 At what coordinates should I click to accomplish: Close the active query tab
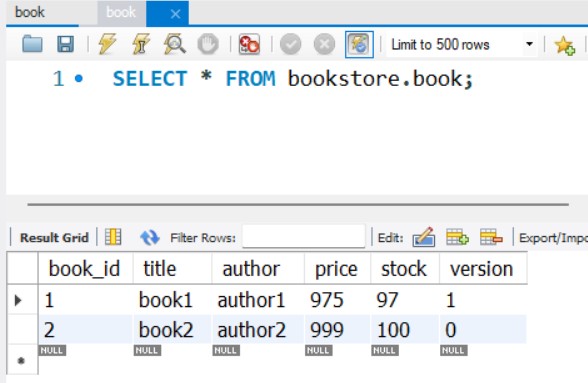[x=175, y=14]
